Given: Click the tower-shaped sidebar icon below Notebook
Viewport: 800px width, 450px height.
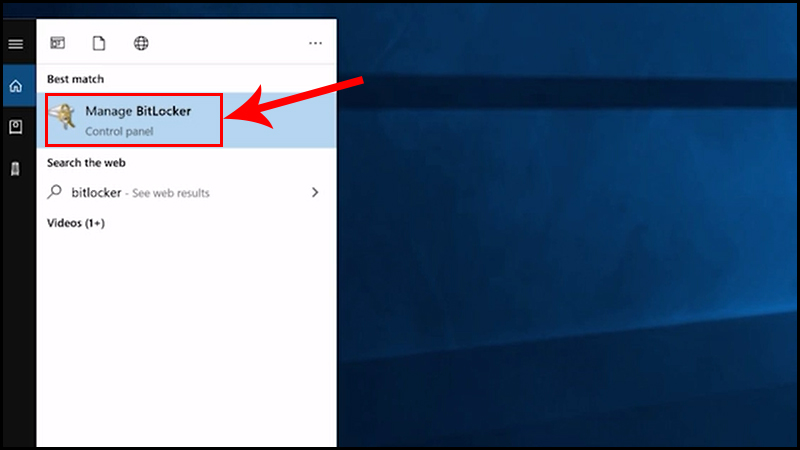Looking at the screenshot, I should point(15,168).
